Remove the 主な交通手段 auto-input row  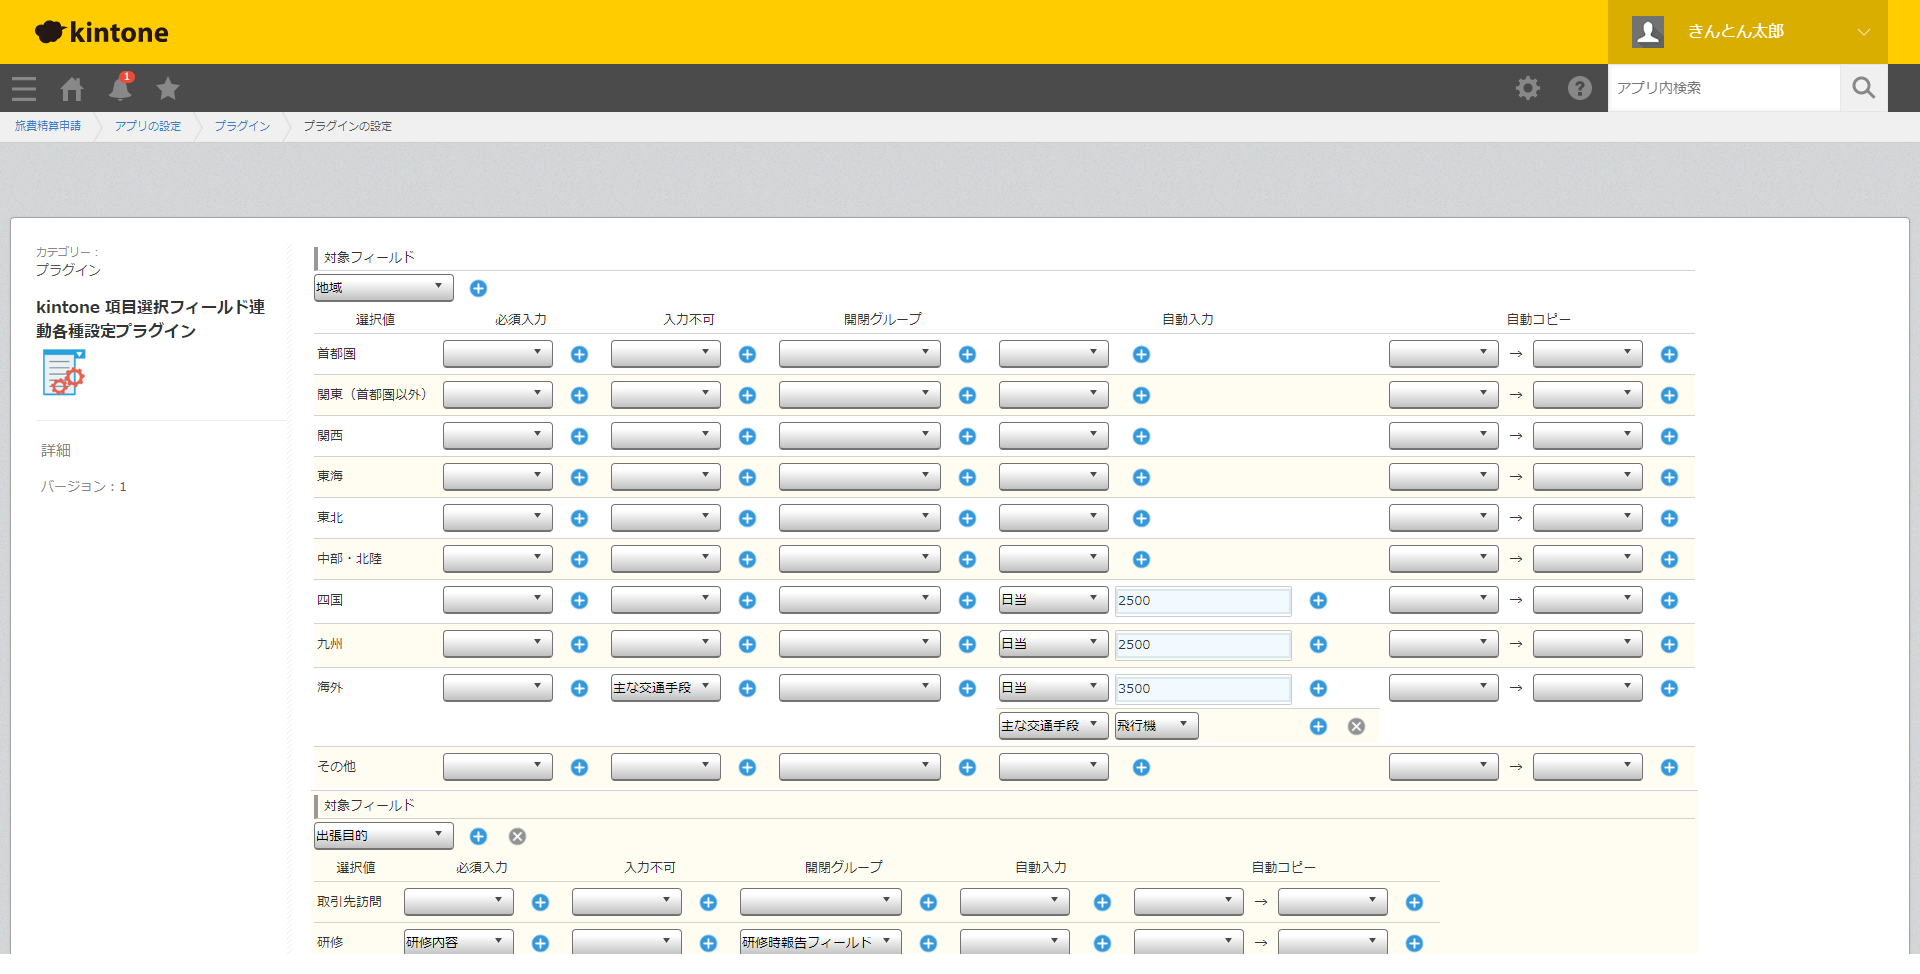(x=1356, y=727)
